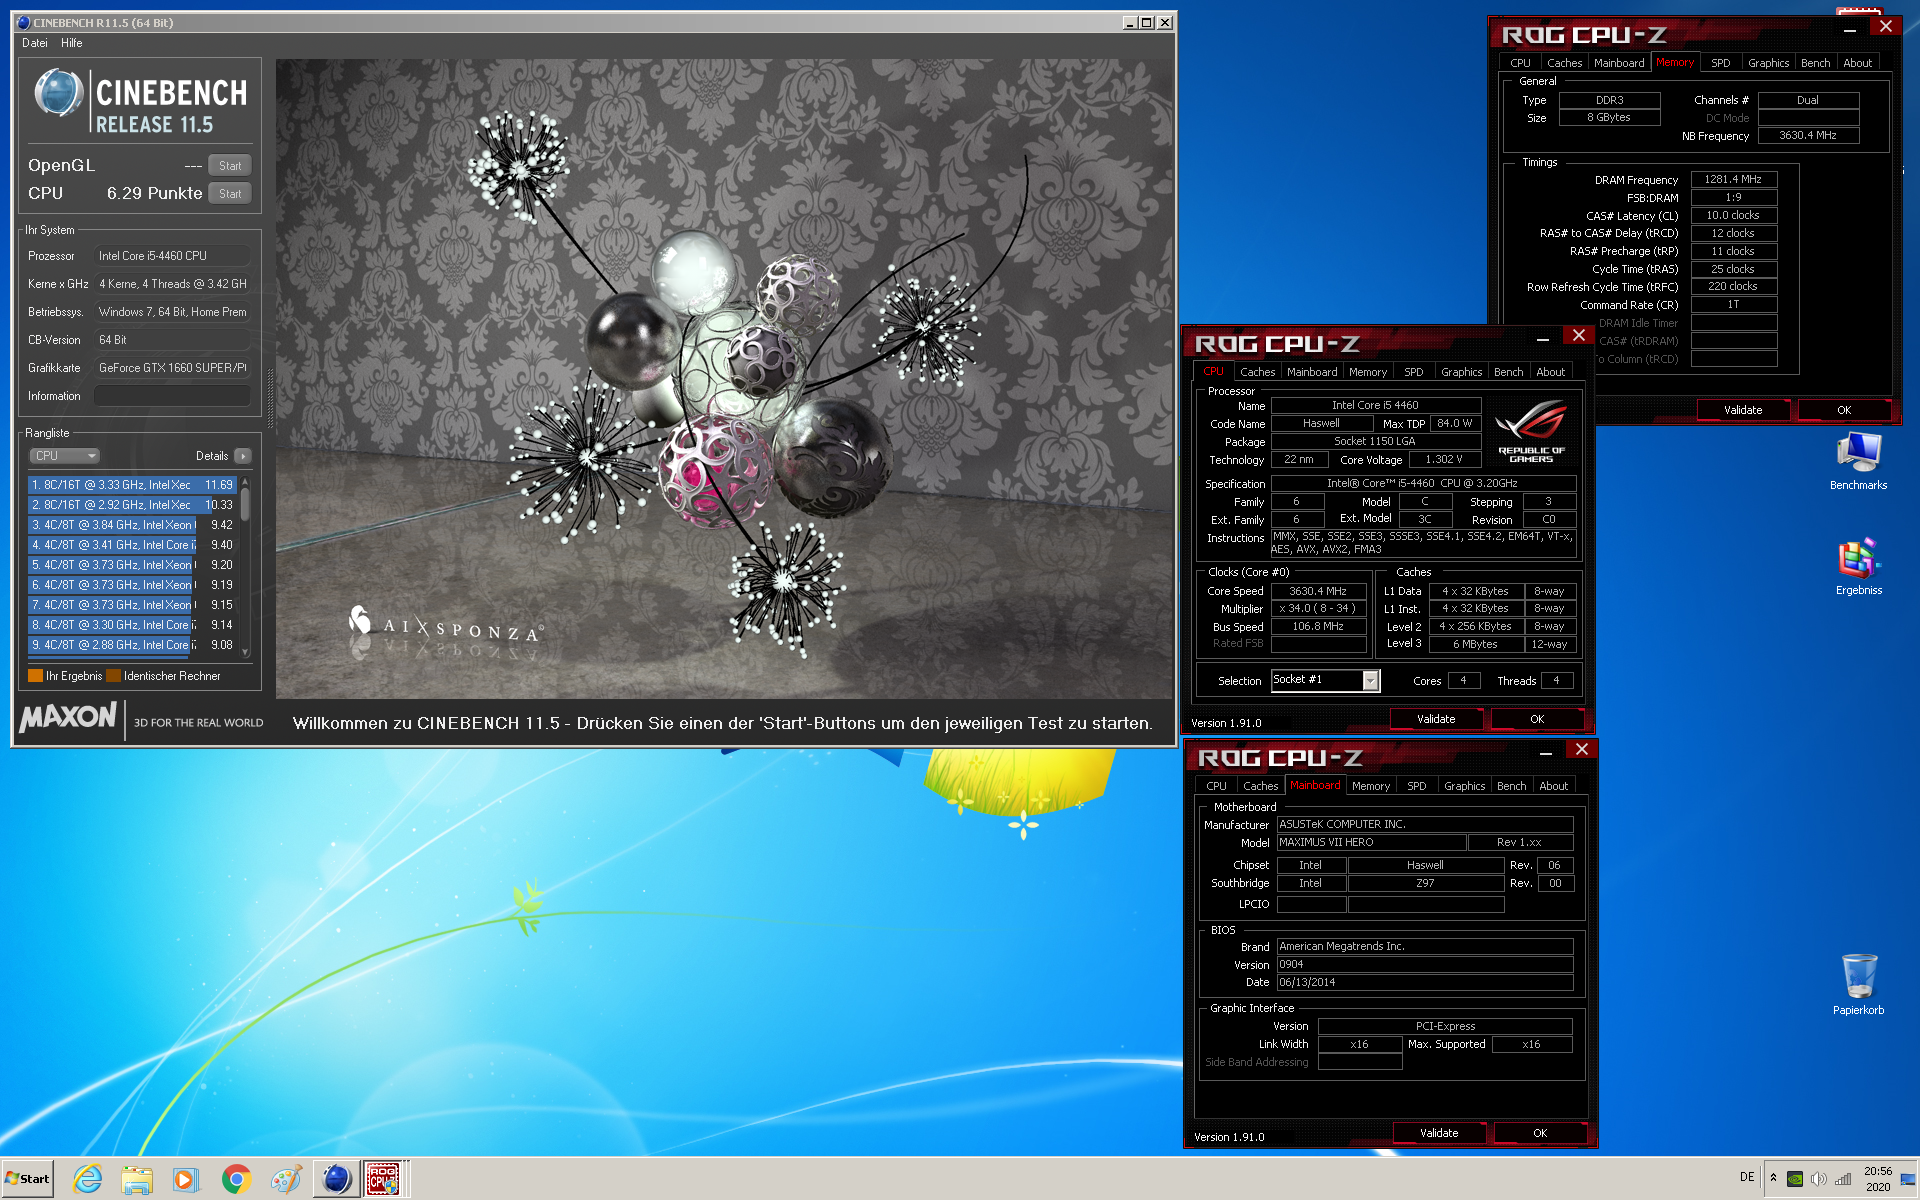Click the network signal tray icon
This screenshot has width=1920, height=1200.
pyautogui.click(x=1843, y=1179)
